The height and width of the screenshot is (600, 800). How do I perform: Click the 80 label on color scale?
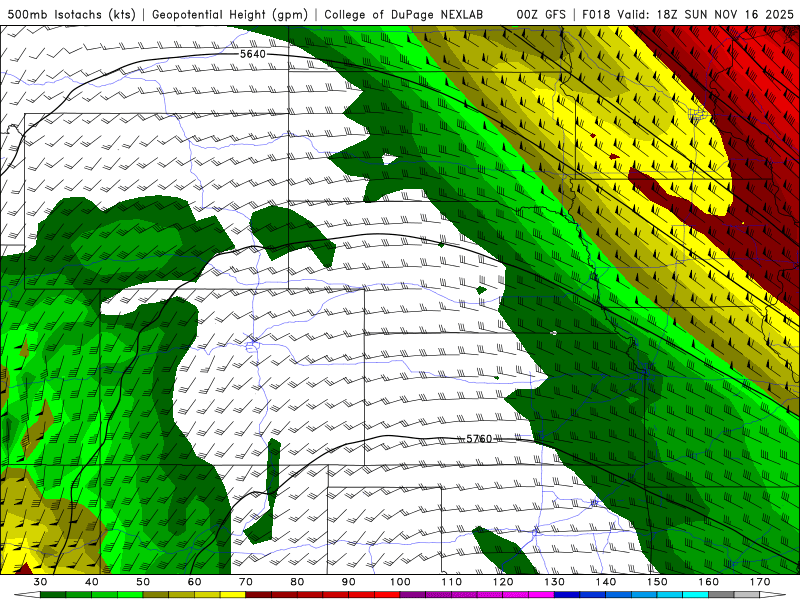tap(297, 582)
